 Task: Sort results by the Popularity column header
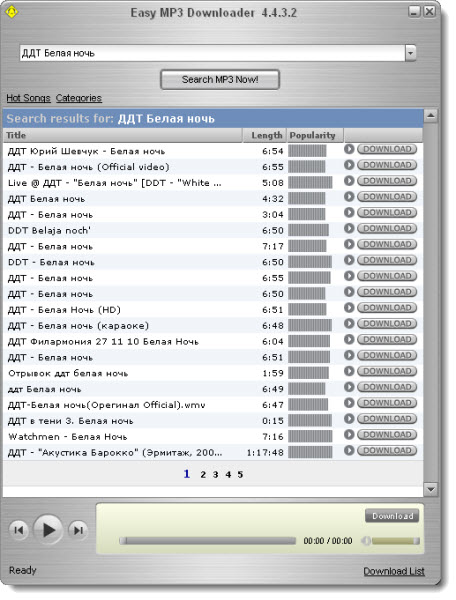tap(315, 135)
